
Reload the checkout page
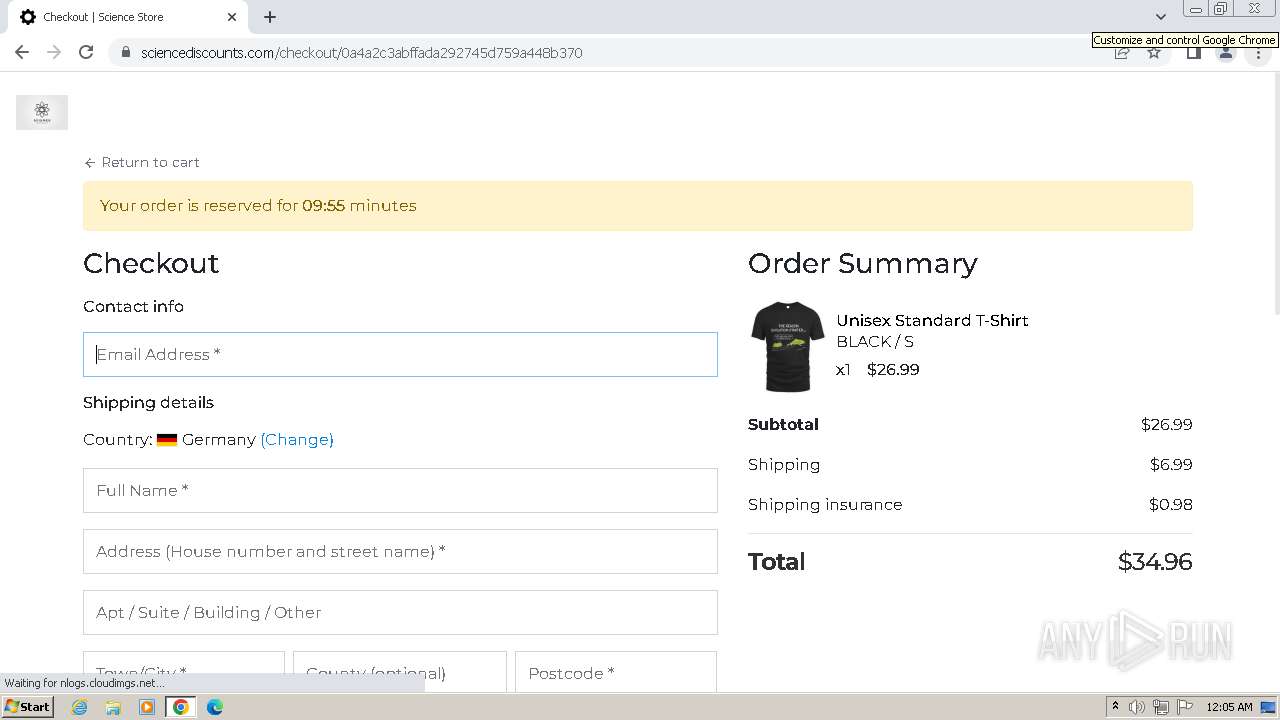click(x=86, y=52)
